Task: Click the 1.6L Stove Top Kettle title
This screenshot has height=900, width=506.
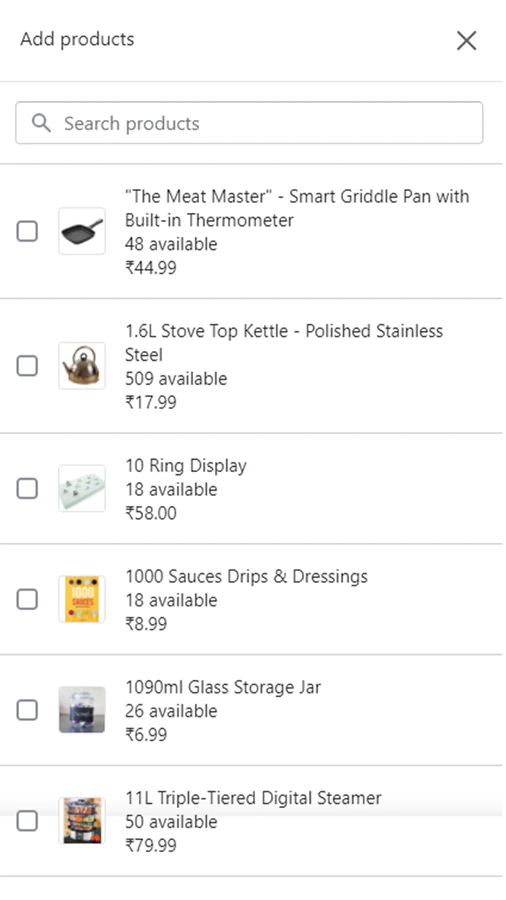Action: pos(284,343)
